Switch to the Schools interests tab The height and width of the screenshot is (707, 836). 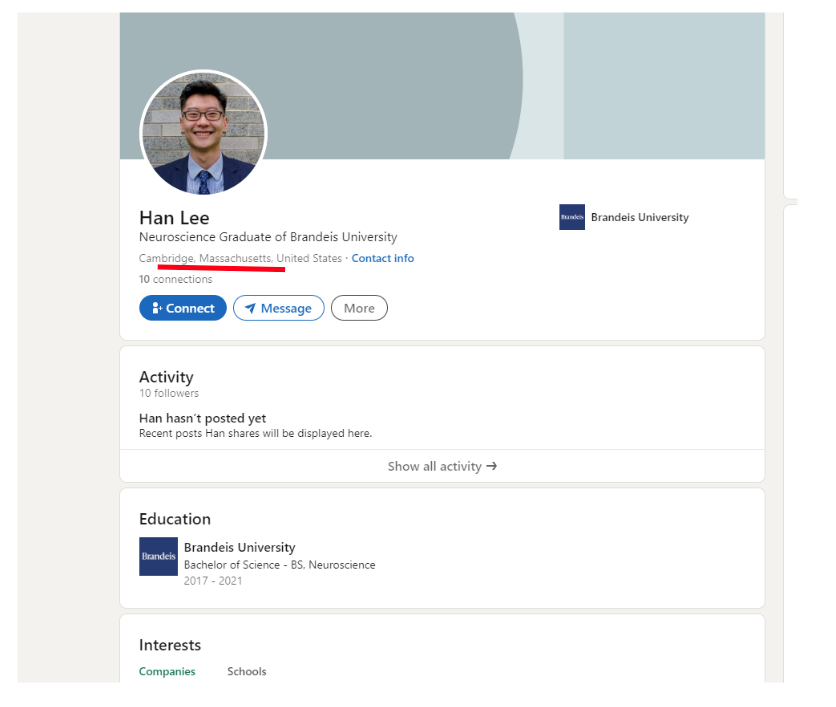point(246,672)
